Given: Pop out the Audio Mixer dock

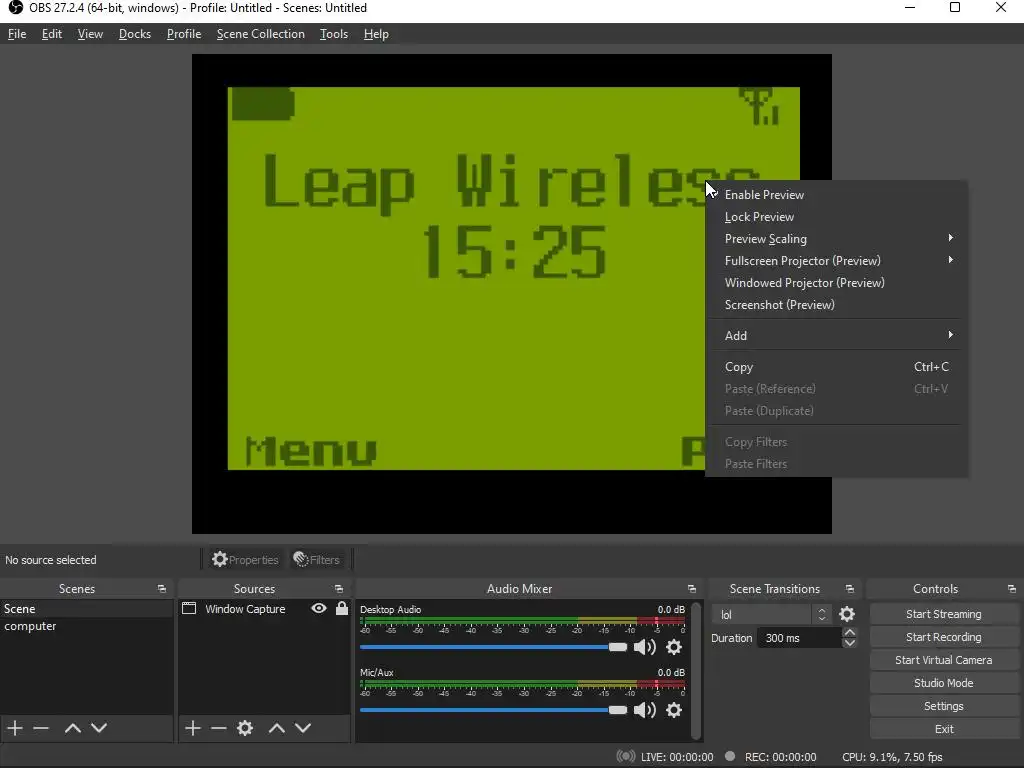Looking at the screenshot, I should click(x=692, y=589).
